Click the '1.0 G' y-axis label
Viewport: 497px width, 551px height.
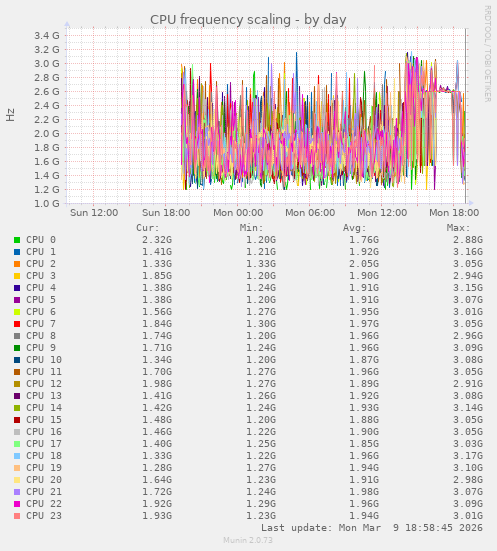(x=47, y=204)
